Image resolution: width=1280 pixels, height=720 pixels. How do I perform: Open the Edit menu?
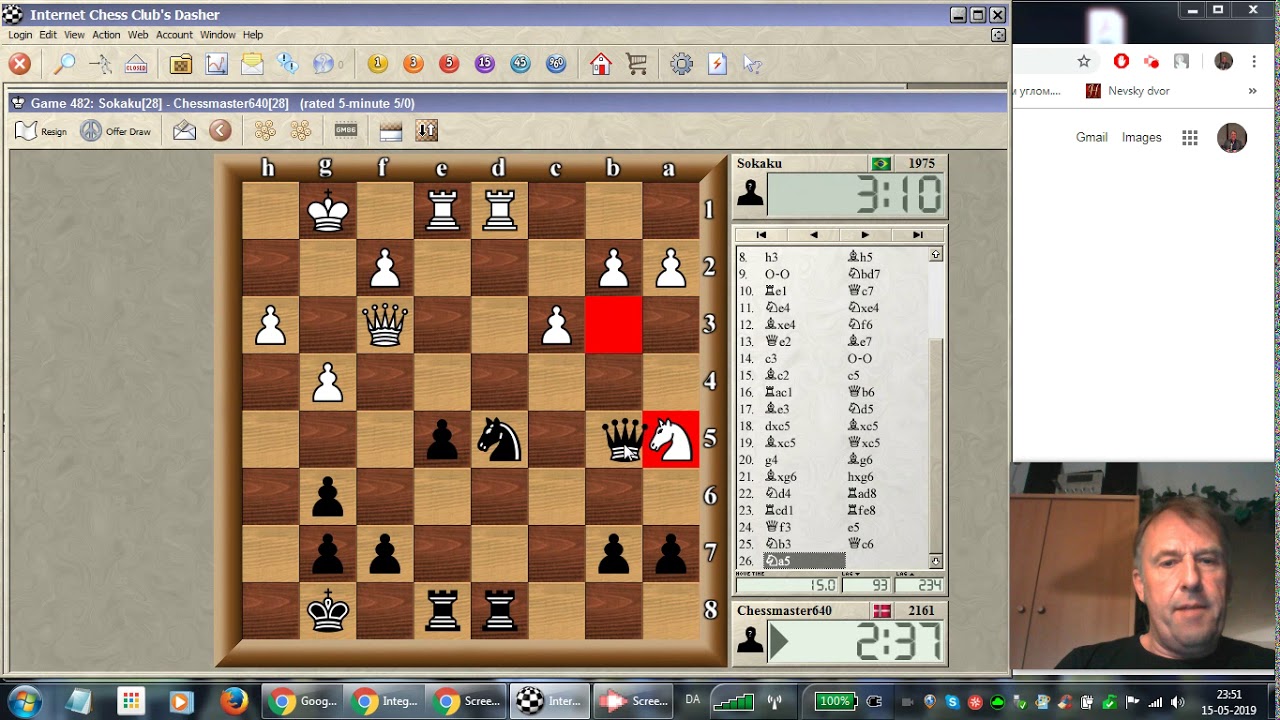tap(48, 35)
